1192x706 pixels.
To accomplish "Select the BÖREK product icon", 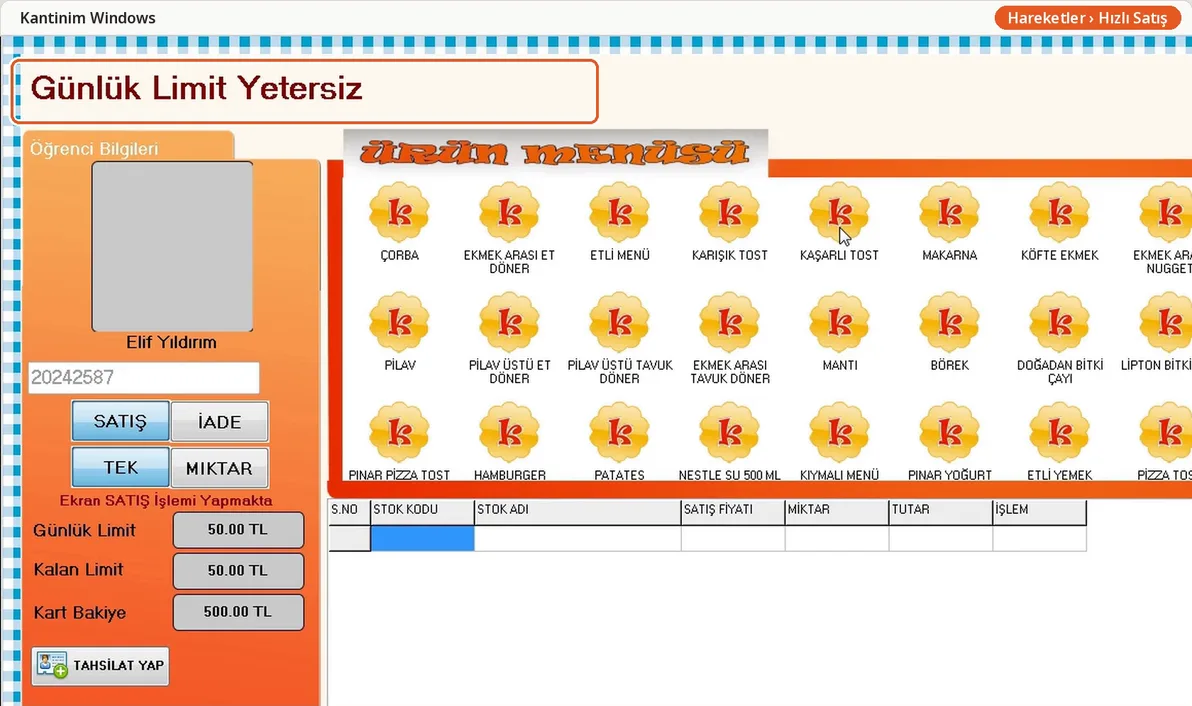I will [x=949, y=322].
